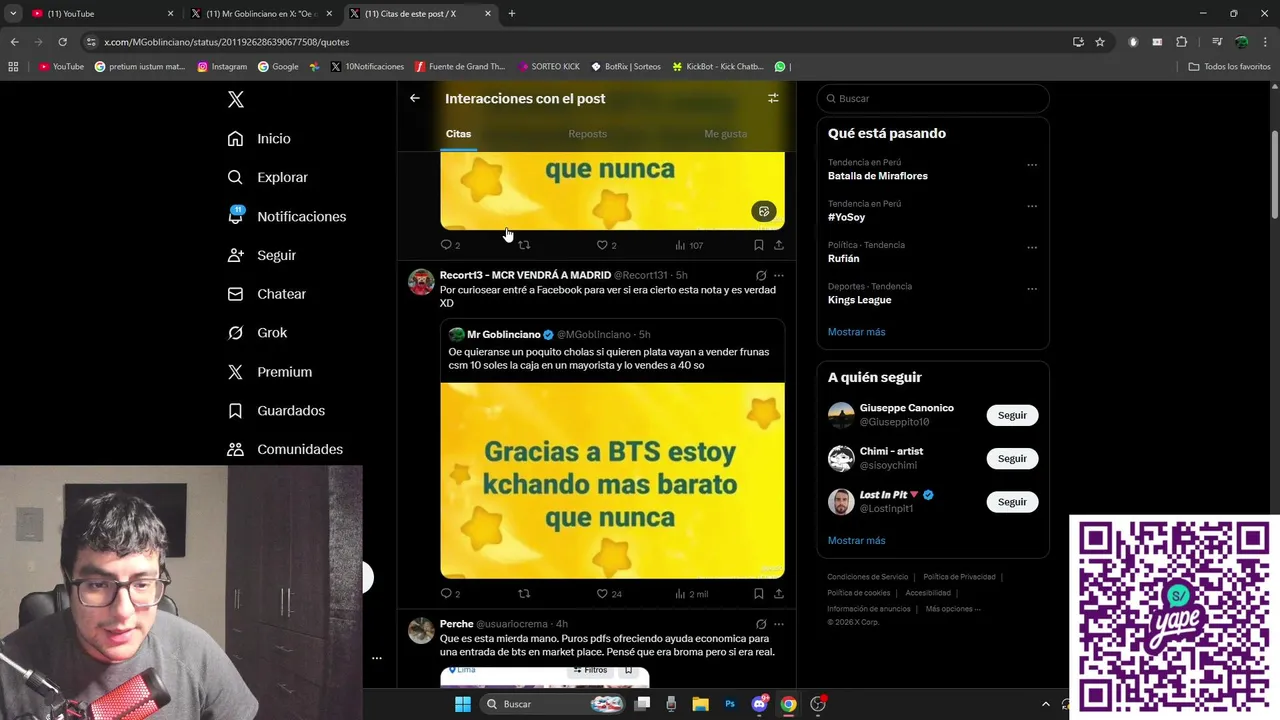Open options for Rufián trend
The width and height of the screenshot is (1280, 720).
click(x=1032, y=248)
